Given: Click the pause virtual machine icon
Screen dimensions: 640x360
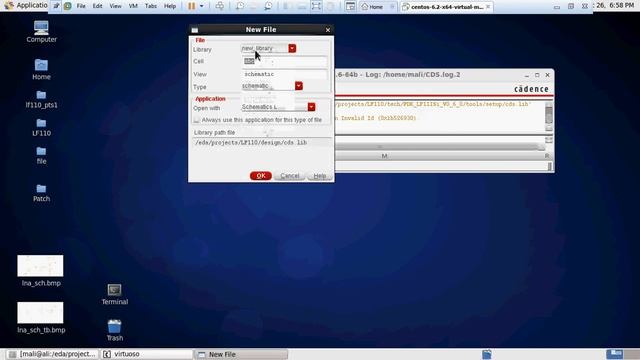Looking at the screenshot, I should pos(191,6).
